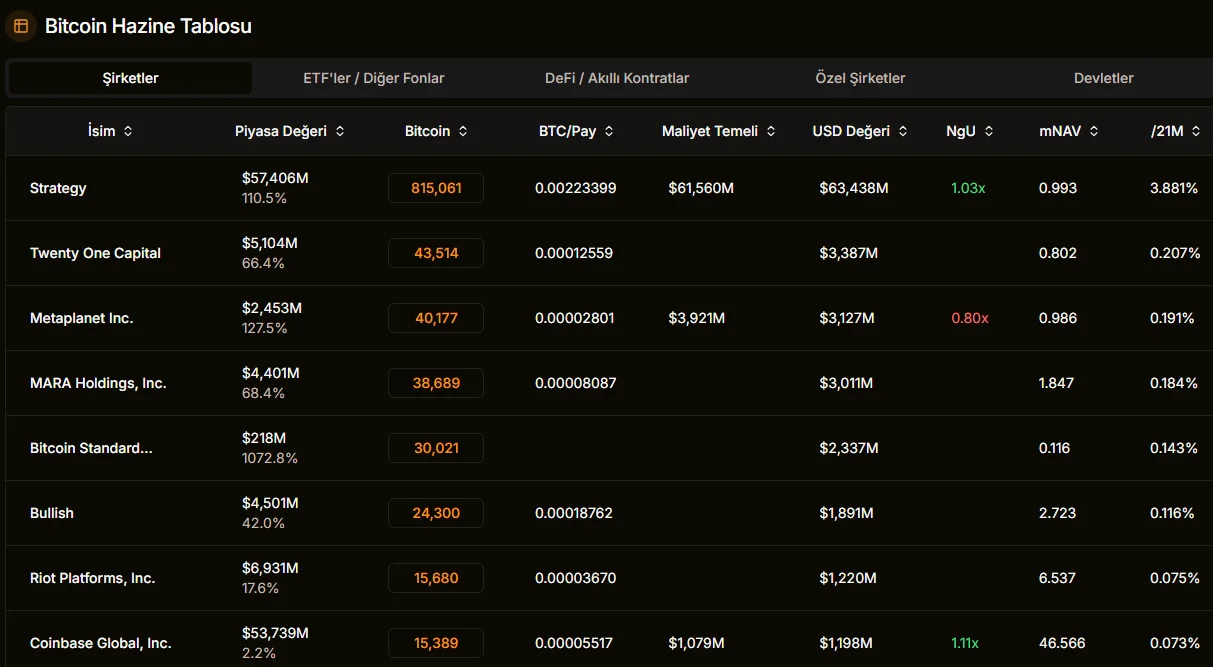Click sort arrows next to Bitcoin header
This screenshot has height=667, width=1213.
coord(462,131)
